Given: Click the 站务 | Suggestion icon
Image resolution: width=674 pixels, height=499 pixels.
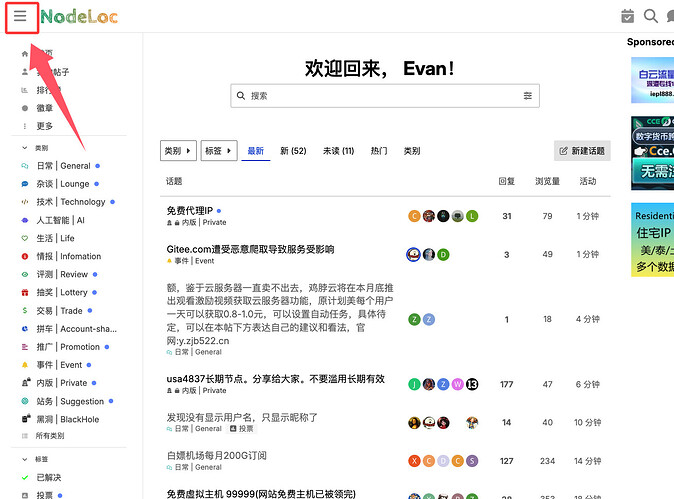Looking at the screenshot, I should pos(25,401).
